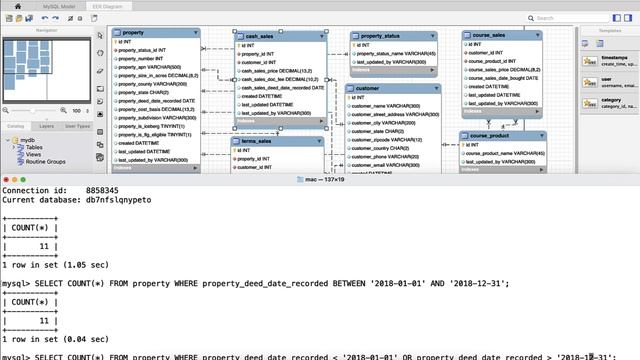Click the undo arrow in toolbar
This screenshot has height=360, width=640.
click(44, 18)
